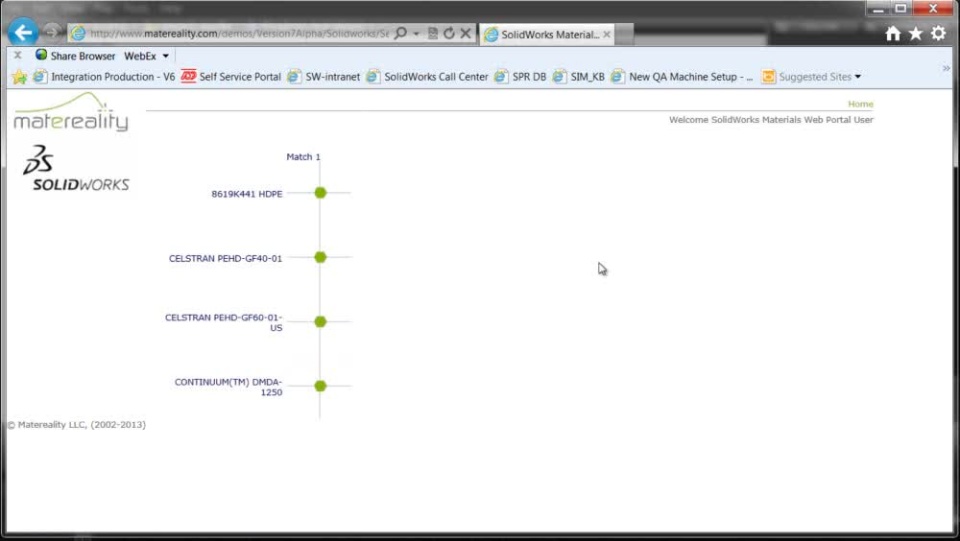Minimize the browser window

pos(878,9)
